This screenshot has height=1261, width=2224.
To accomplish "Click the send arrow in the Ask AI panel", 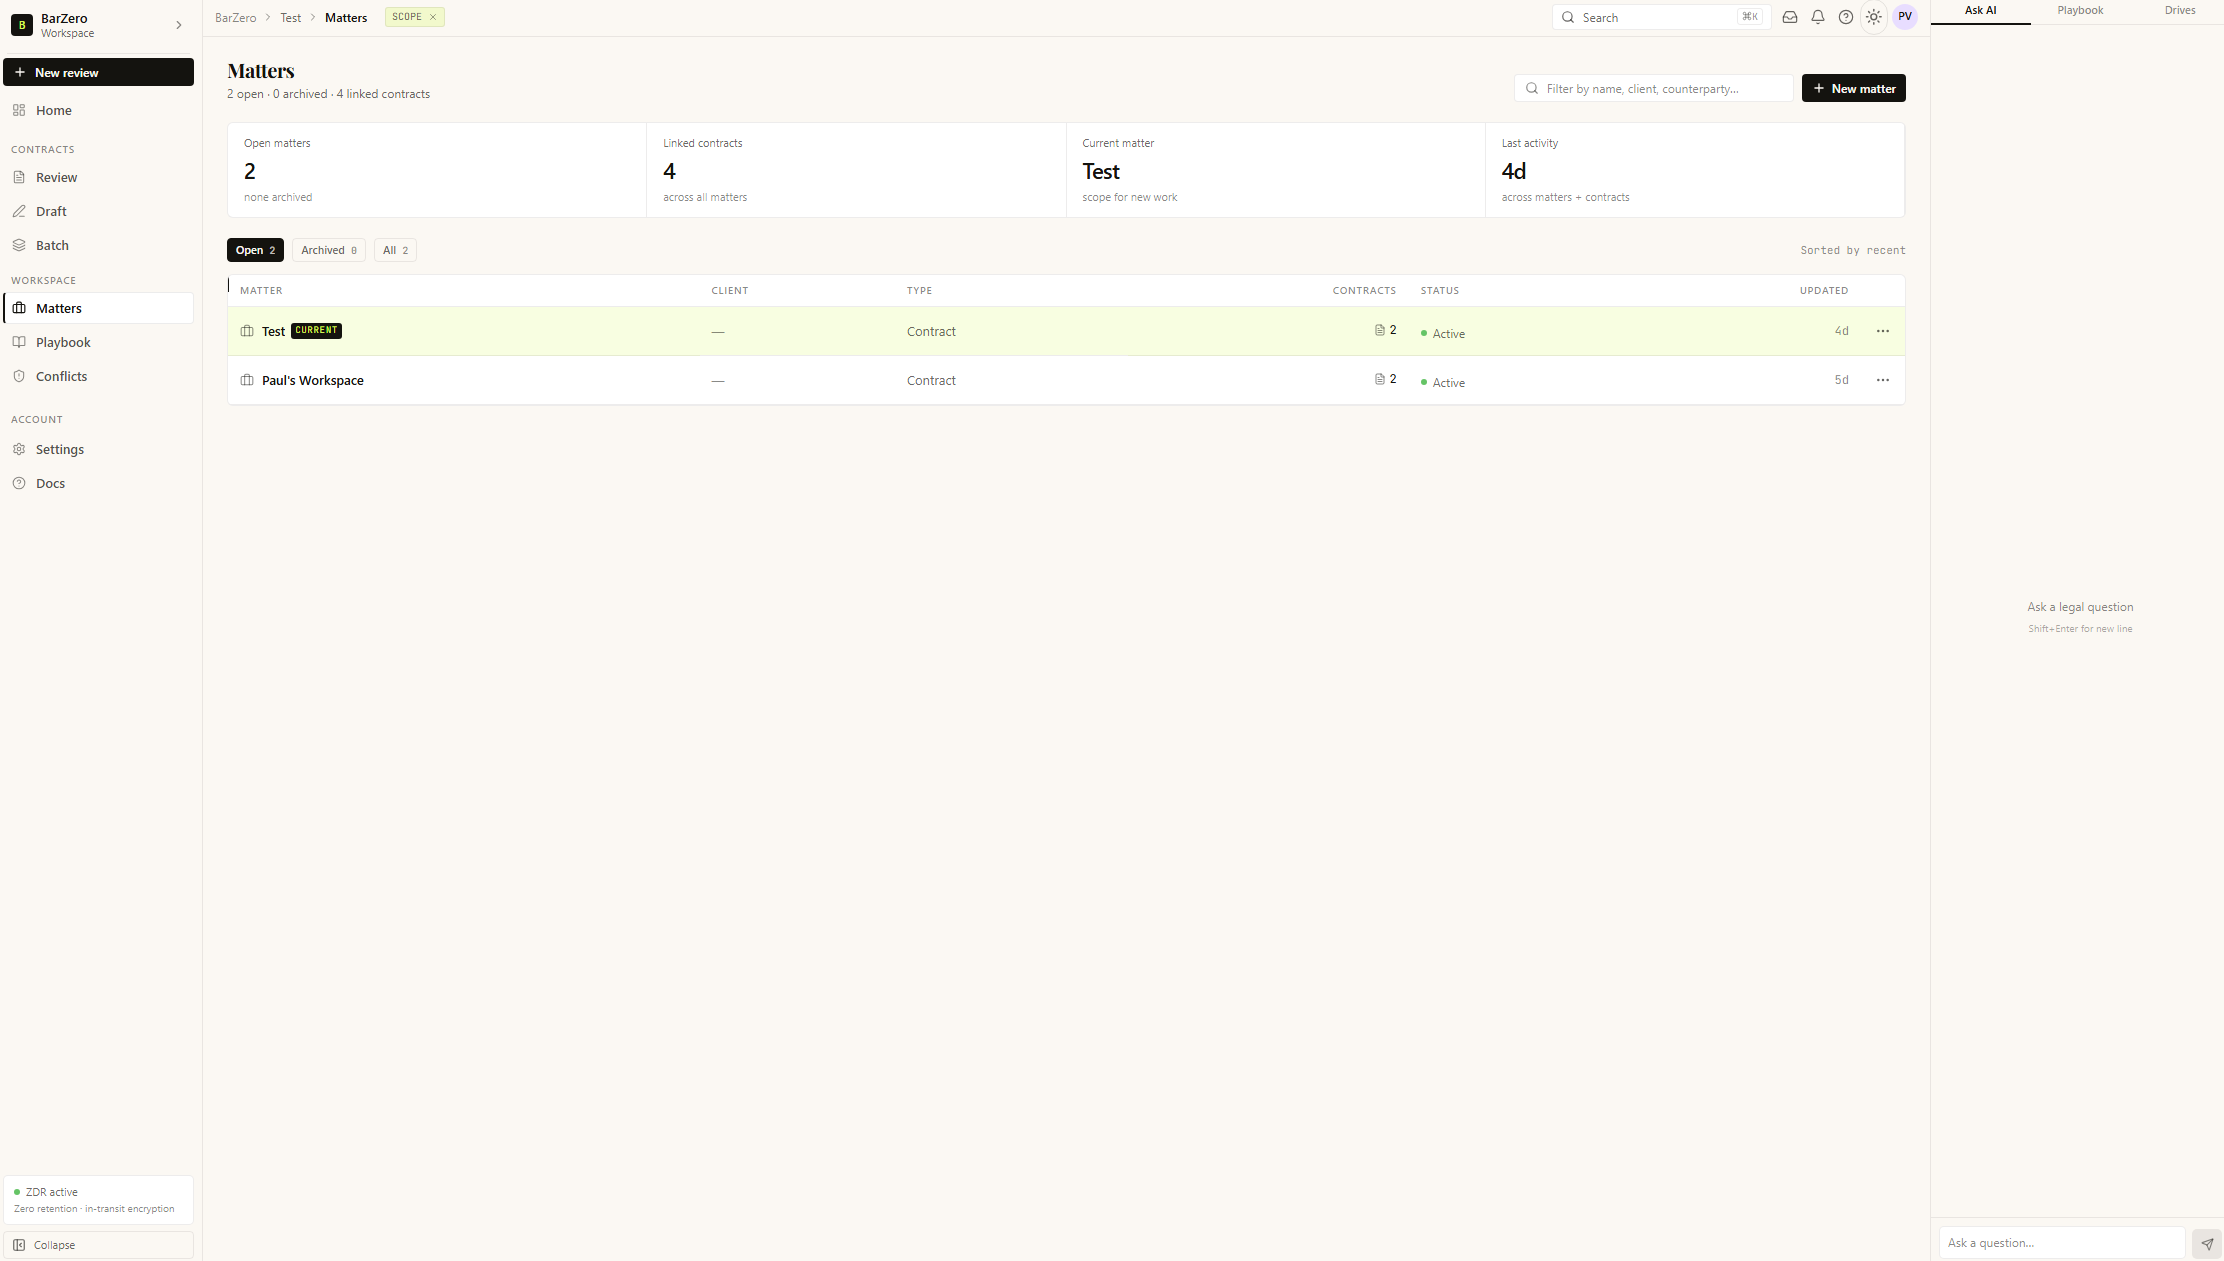I will (x=2206, y=1243).
